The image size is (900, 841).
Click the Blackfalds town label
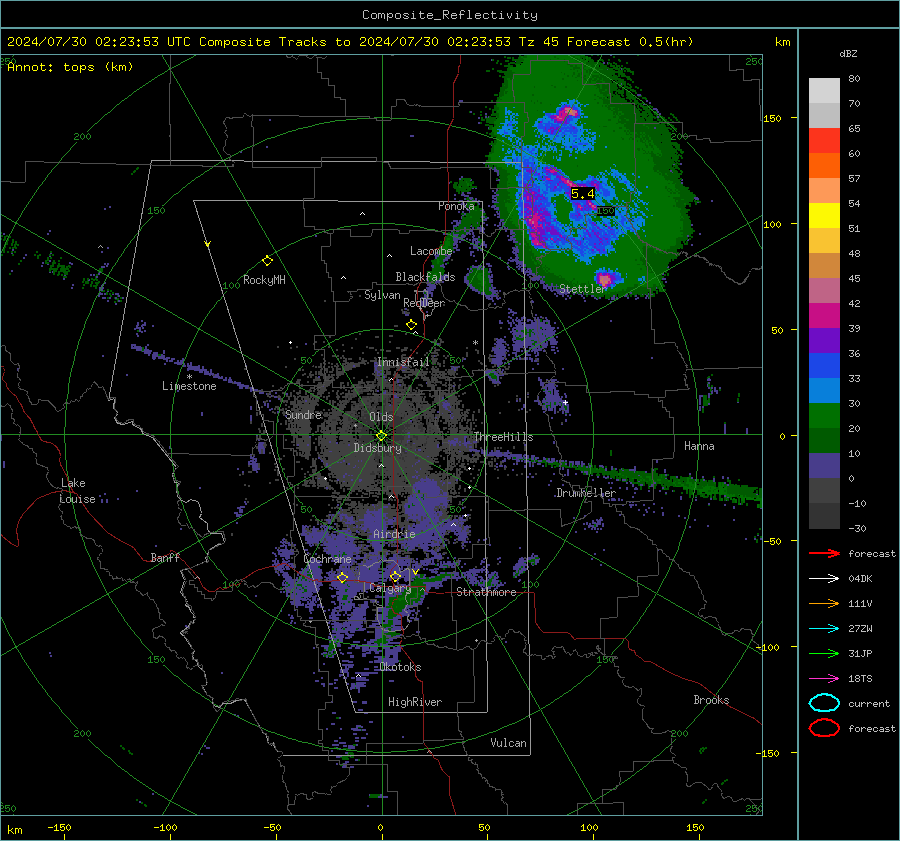[425, 277]
